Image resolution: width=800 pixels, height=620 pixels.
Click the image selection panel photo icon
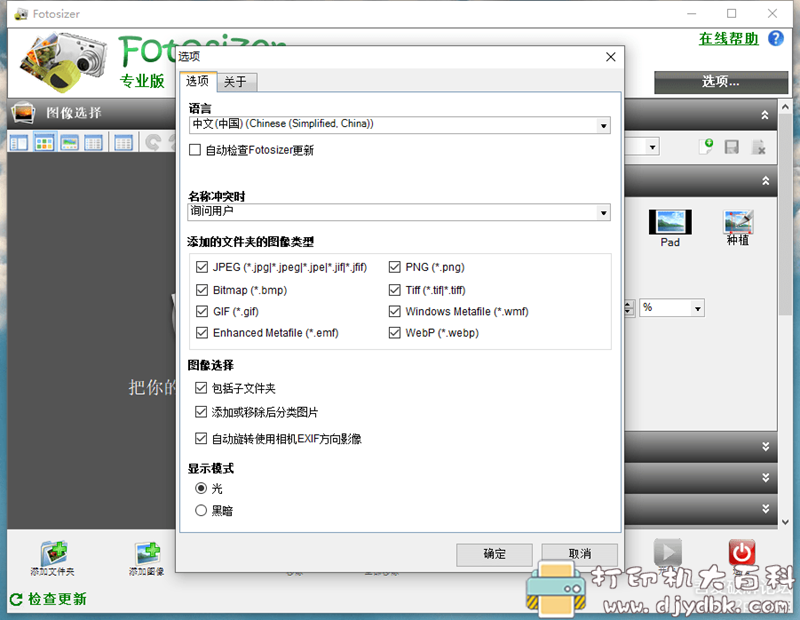pos(23,113)
